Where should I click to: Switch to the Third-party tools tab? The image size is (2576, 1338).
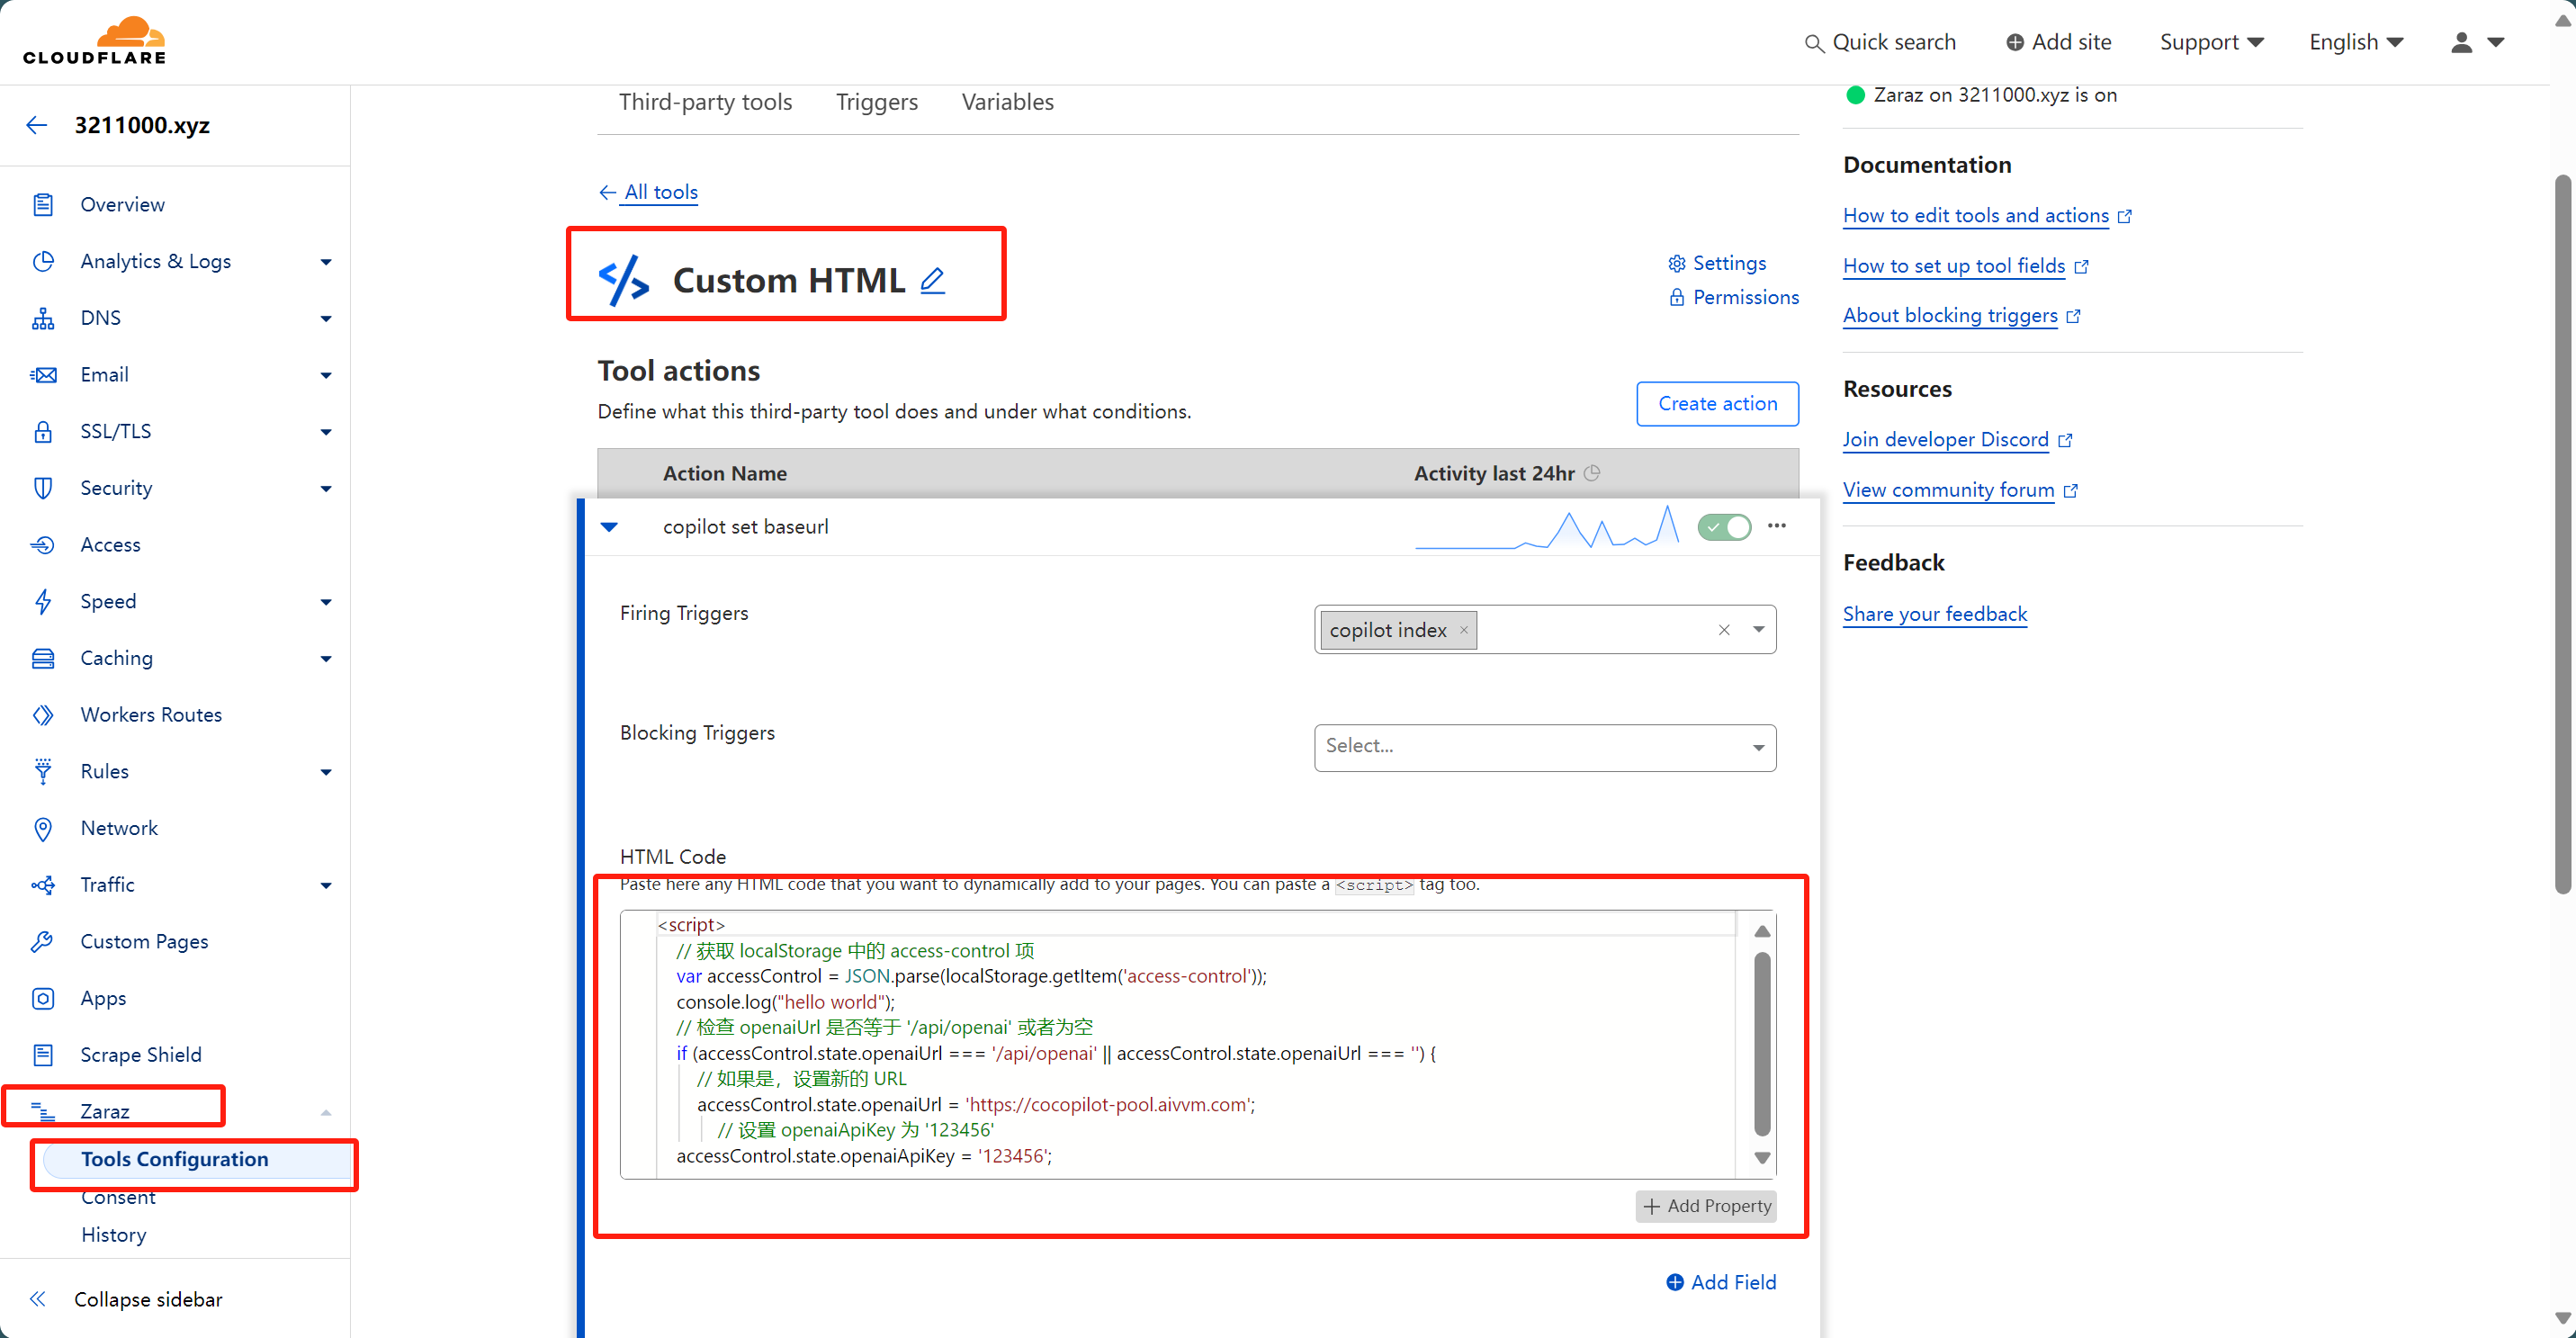coord(705,102)
